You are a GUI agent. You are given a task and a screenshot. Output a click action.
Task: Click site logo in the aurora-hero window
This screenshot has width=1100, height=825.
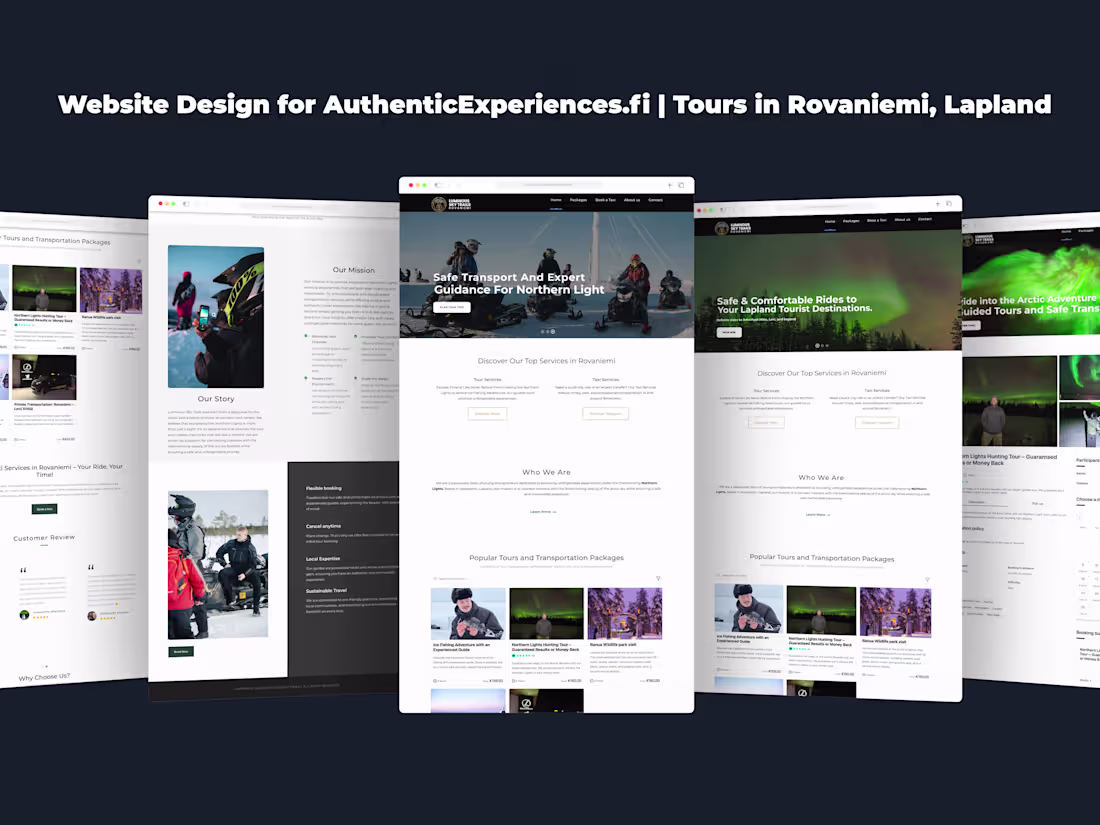point(733,228)
